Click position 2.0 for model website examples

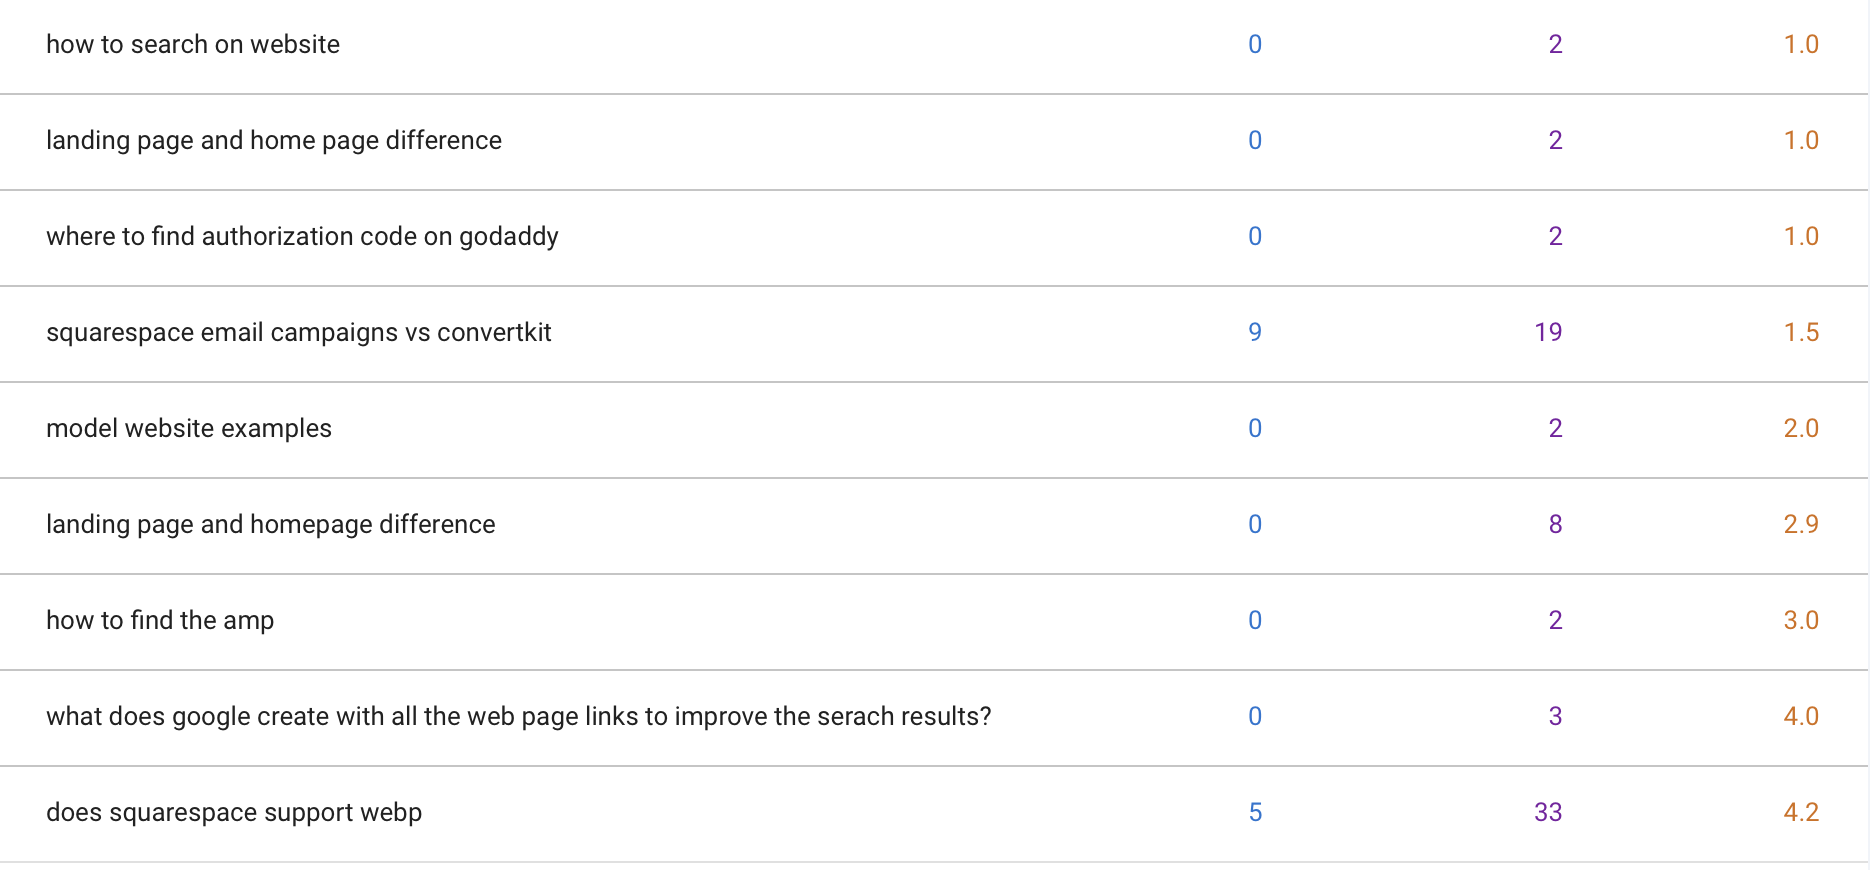(x=1801, y=428)
